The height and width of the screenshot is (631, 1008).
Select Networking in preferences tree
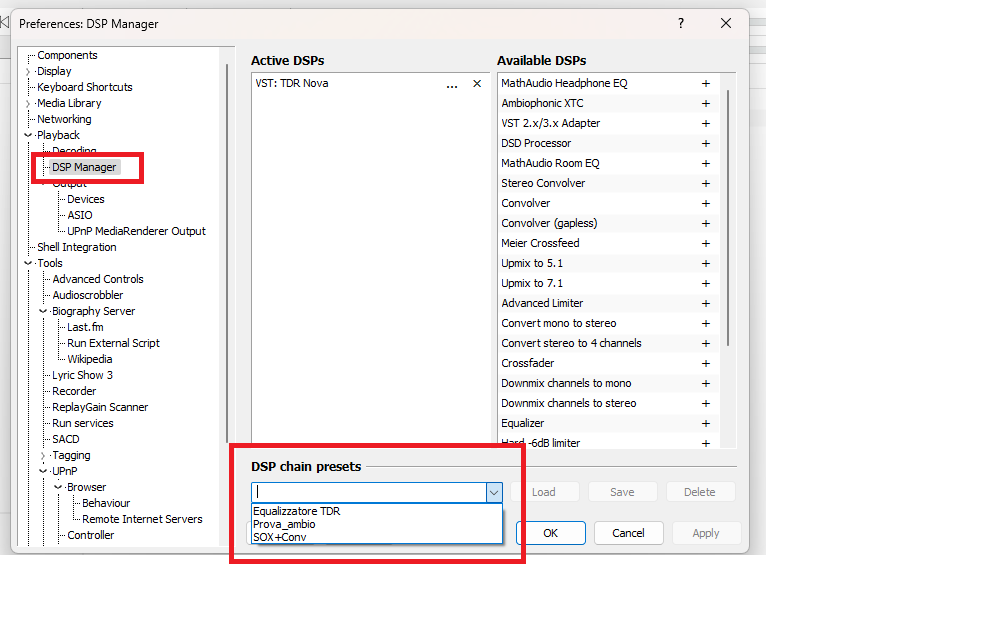tap(64, 120)
